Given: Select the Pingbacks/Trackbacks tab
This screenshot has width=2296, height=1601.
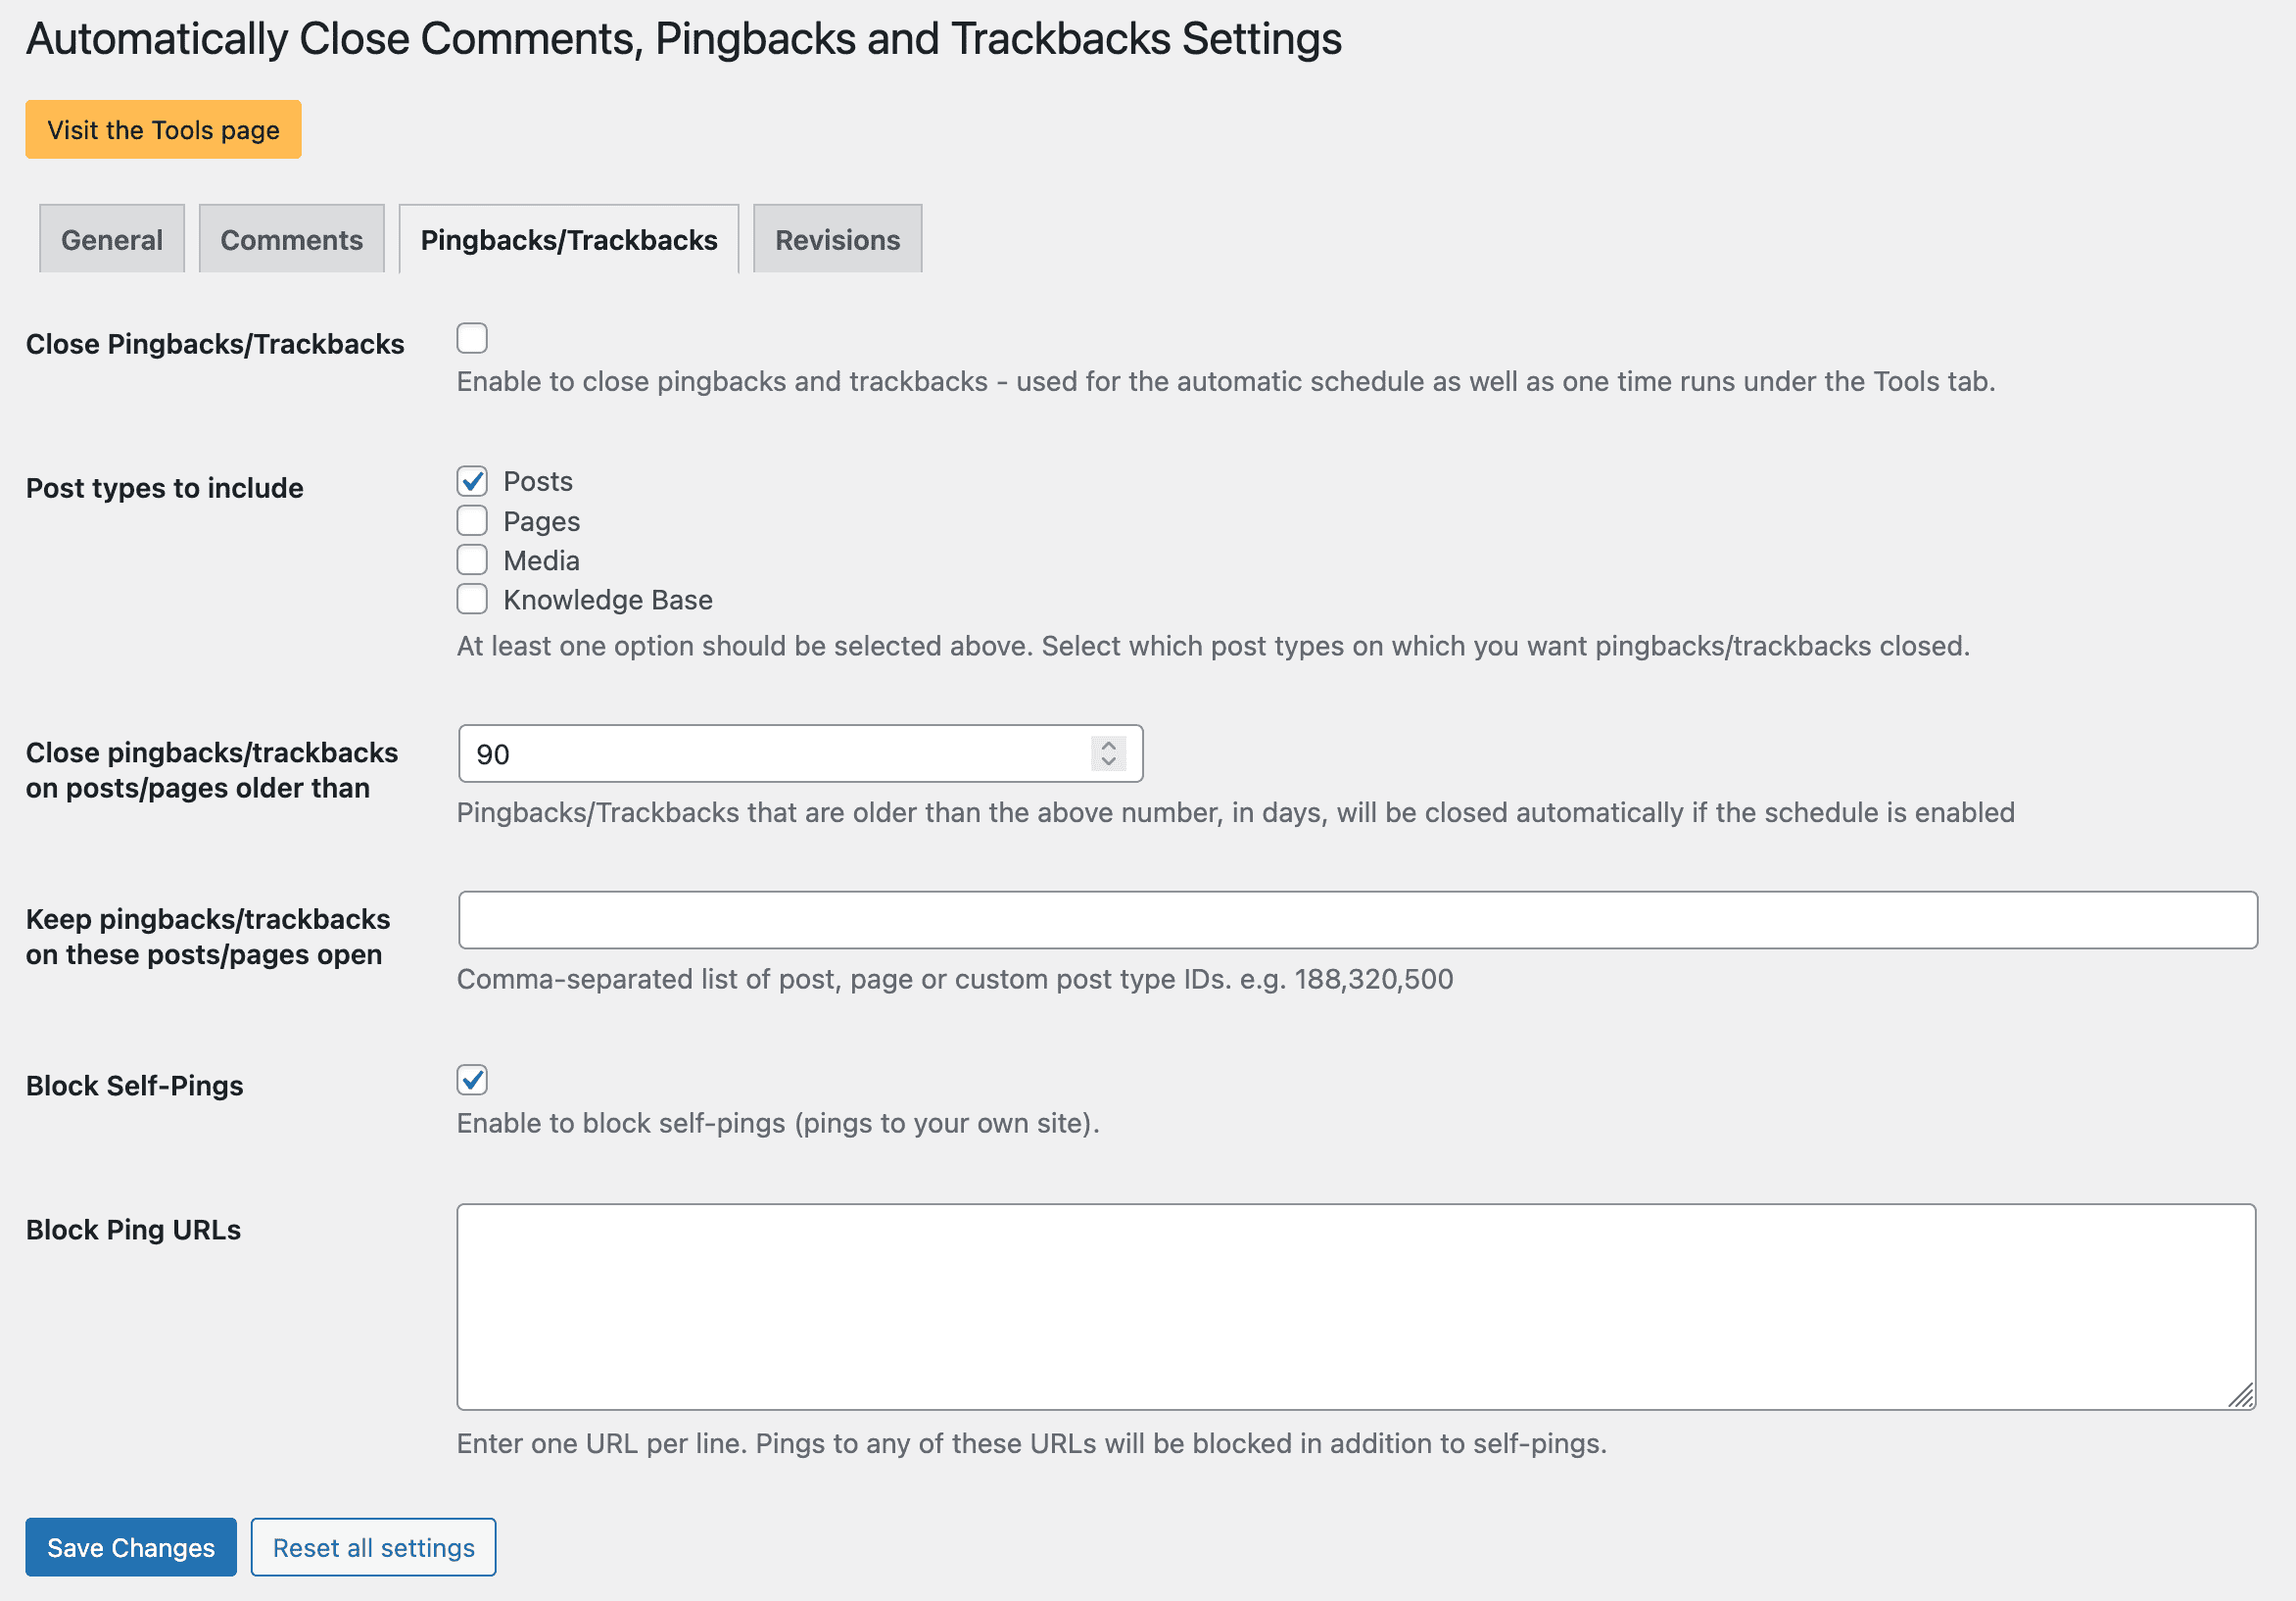Looking at the screenshot, I should pos(569,239).
